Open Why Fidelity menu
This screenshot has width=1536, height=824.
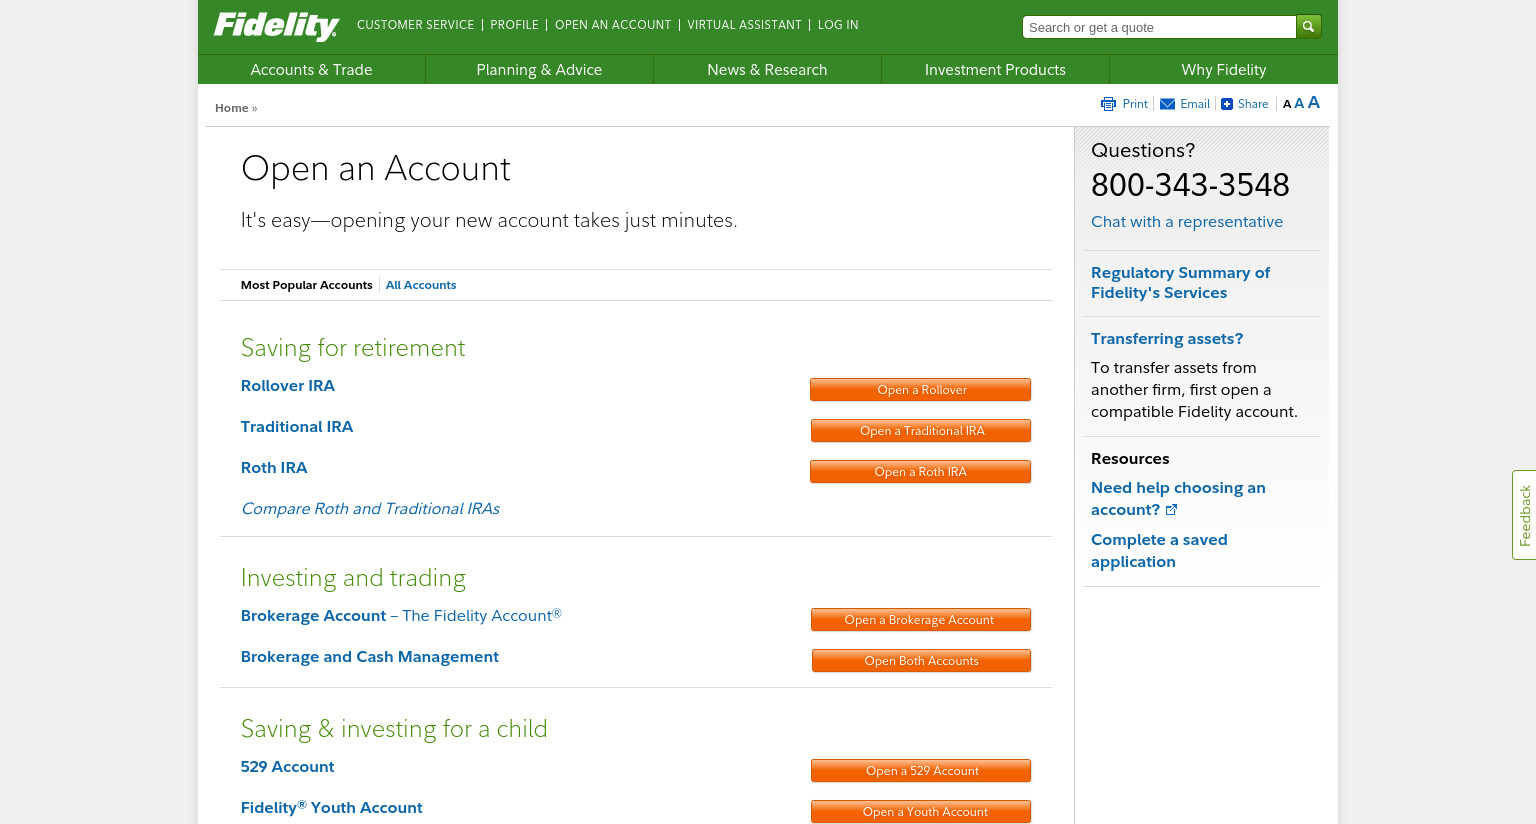(x=1224, y=69)
